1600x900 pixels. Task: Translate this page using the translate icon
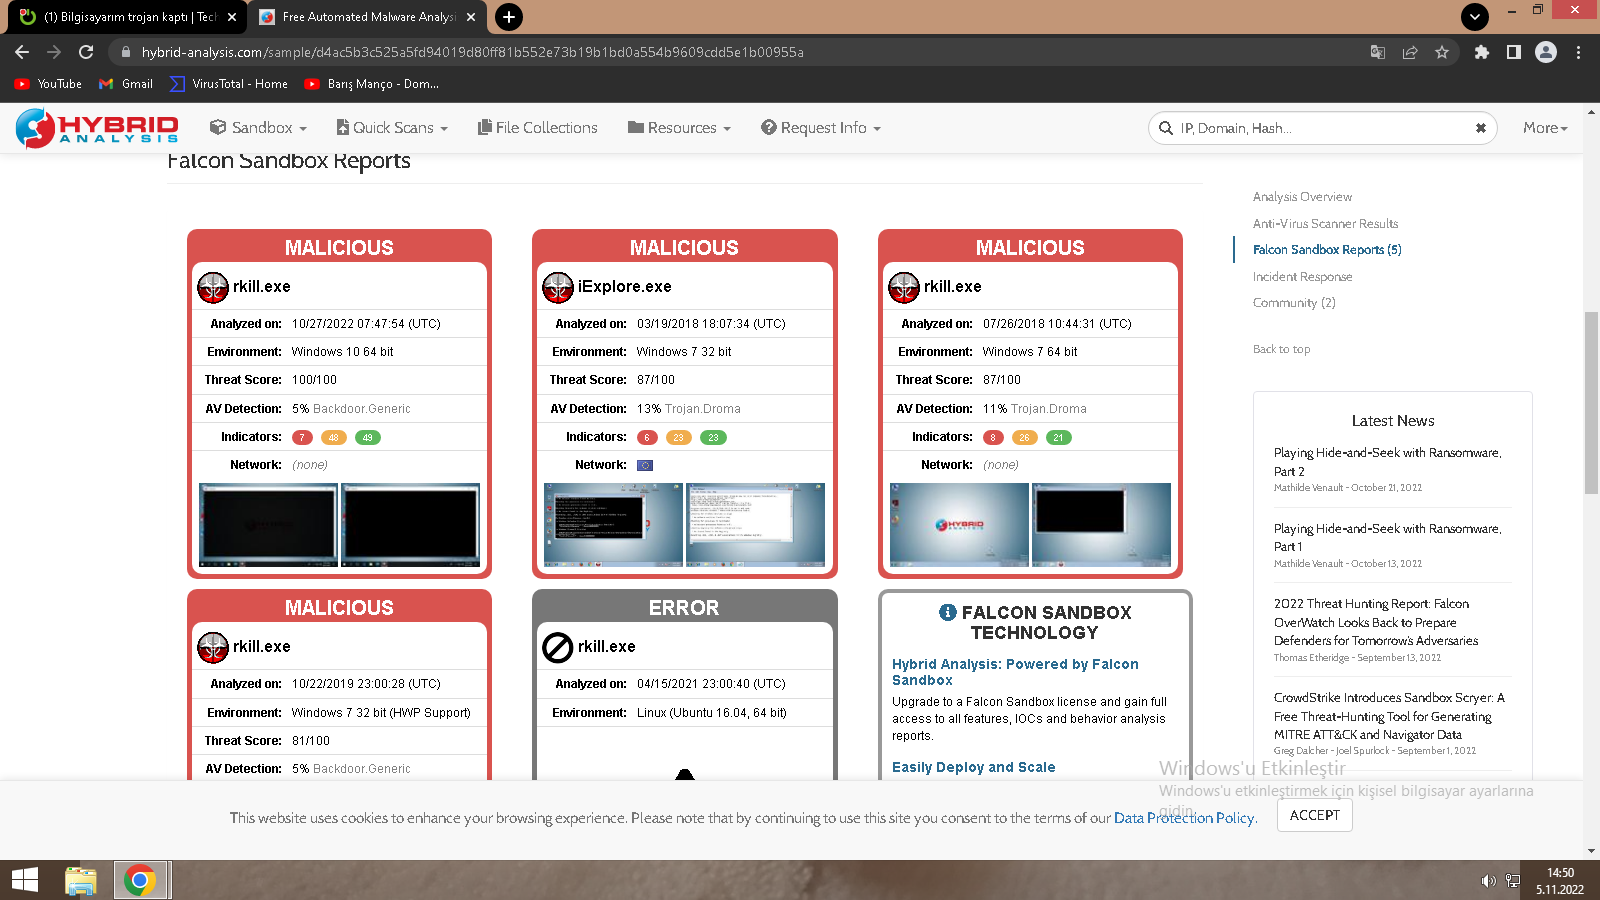(x=1378, y=52)
